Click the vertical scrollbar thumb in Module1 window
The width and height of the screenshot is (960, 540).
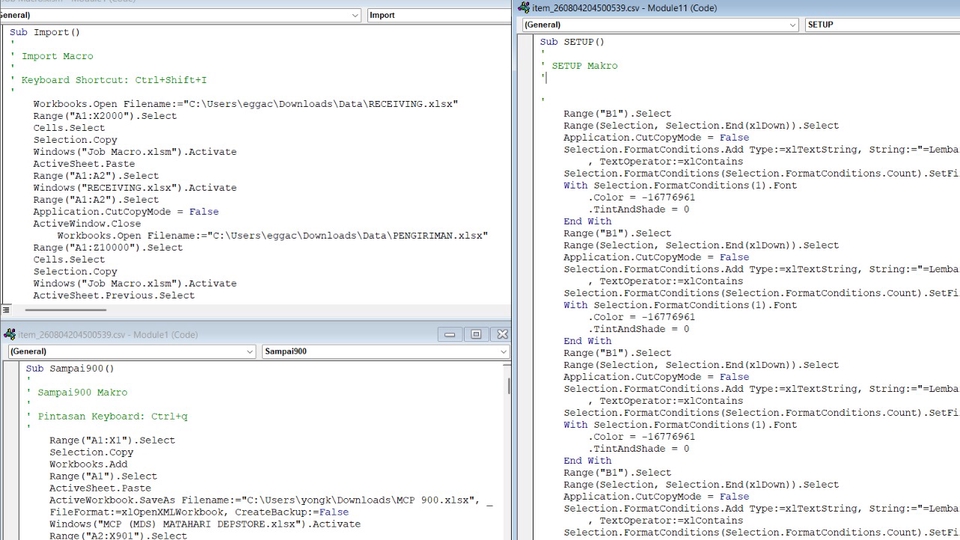click(508, 386)
